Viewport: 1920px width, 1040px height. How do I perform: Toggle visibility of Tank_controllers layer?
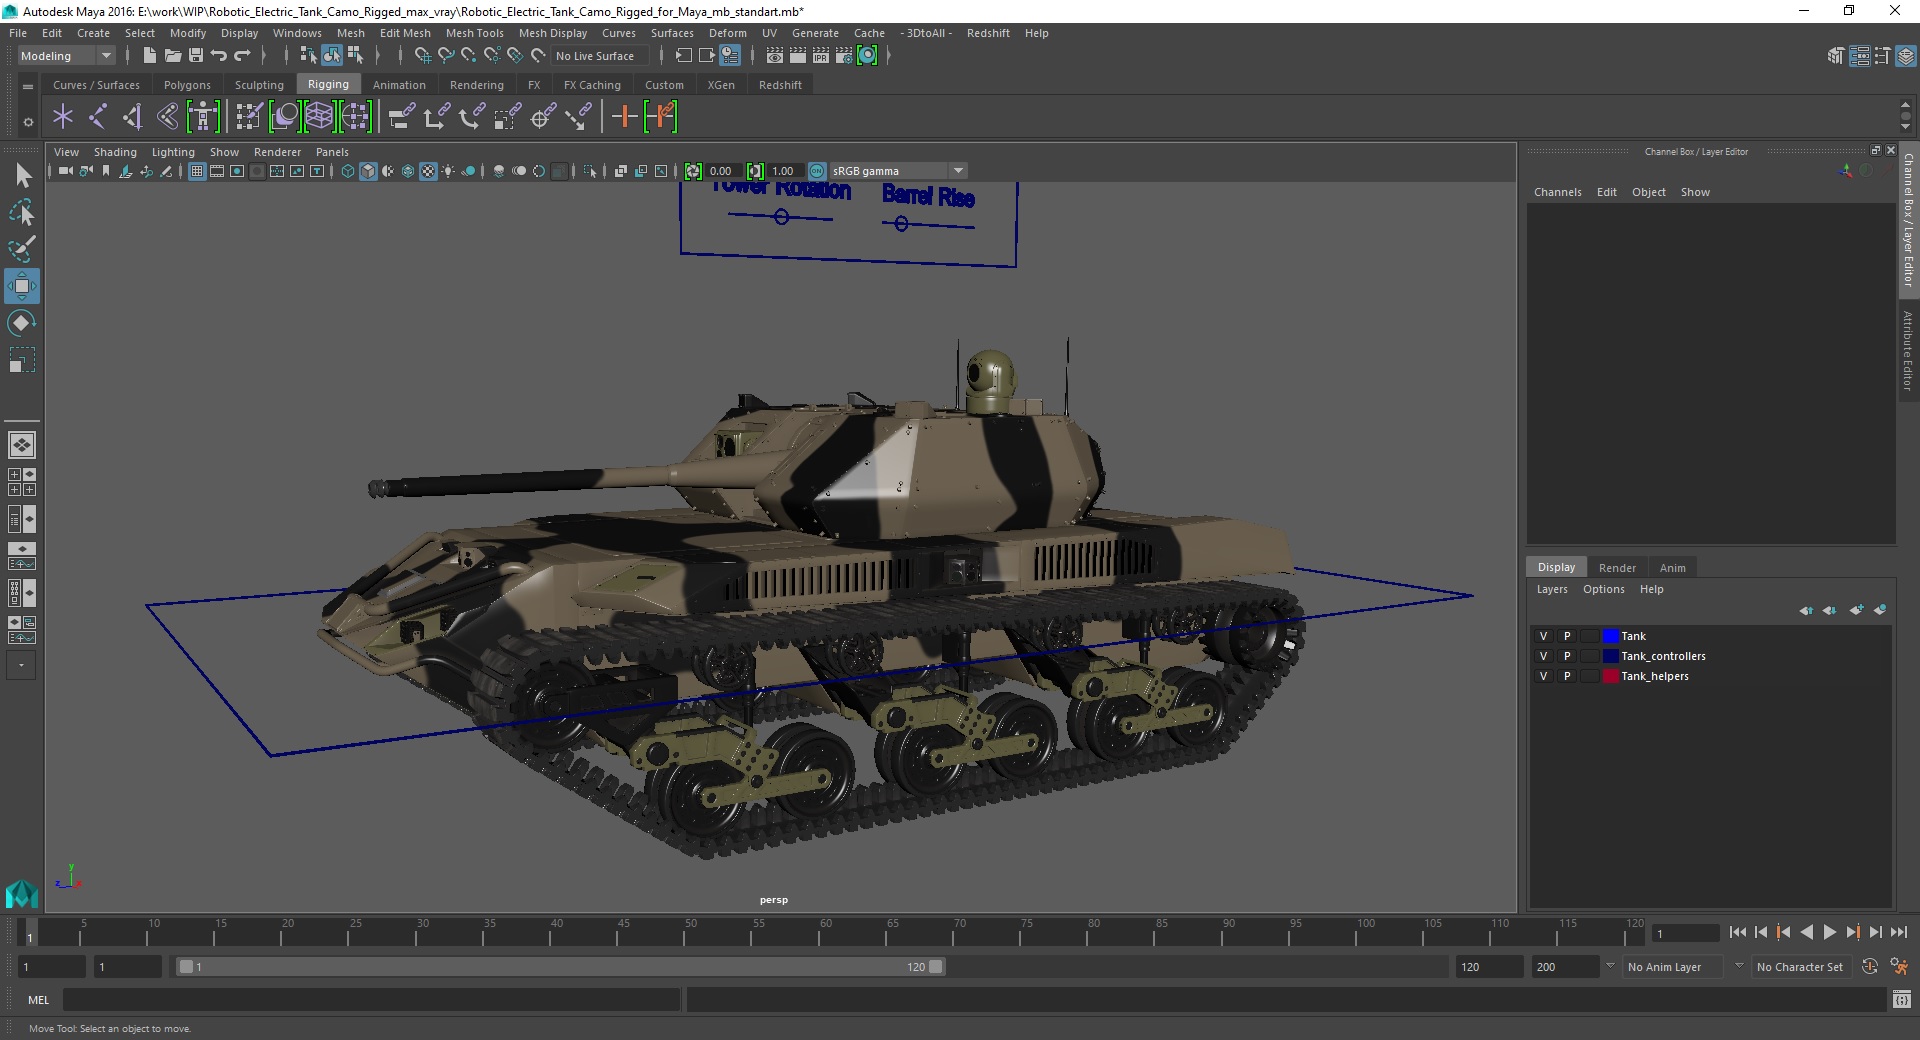pos(1543,656)
